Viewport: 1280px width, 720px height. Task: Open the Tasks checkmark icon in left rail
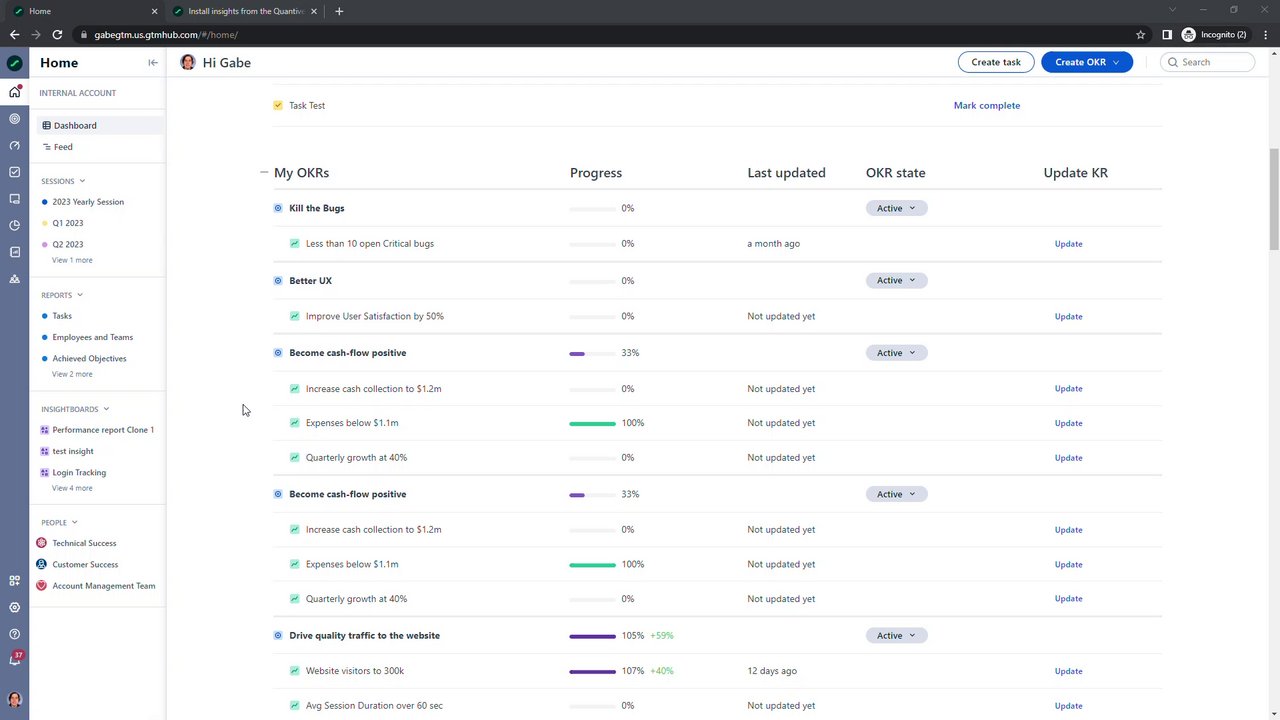point(14,172)
